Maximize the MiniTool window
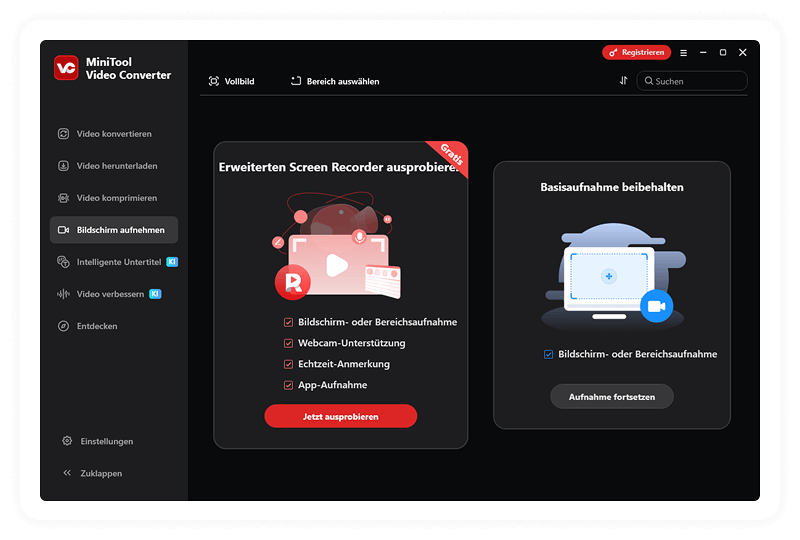The image size is (800, 540). point(723,53)
